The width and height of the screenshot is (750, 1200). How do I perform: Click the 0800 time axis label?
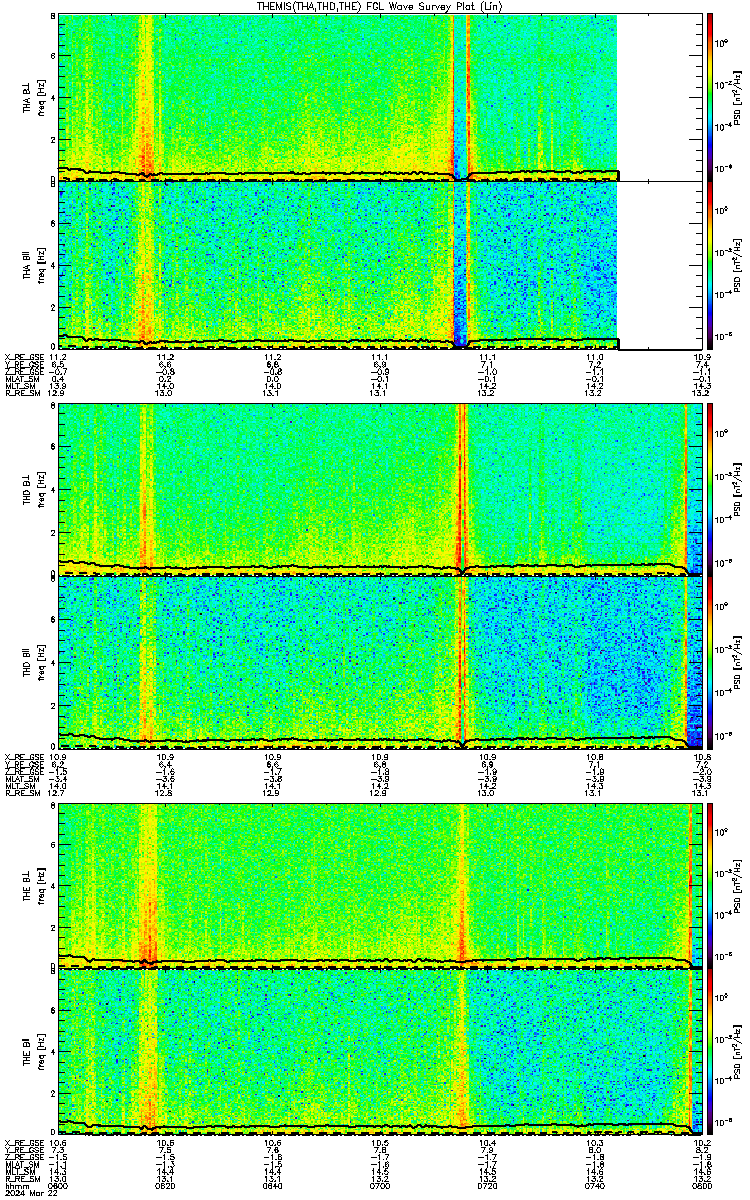(x=701, y=1185)
